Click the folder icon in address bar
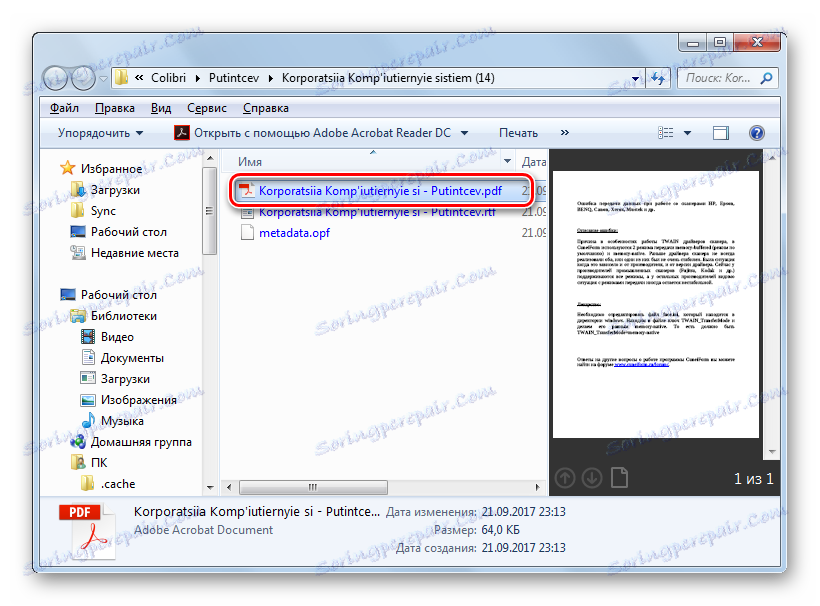The image size is (820, 606). point(121,78)
